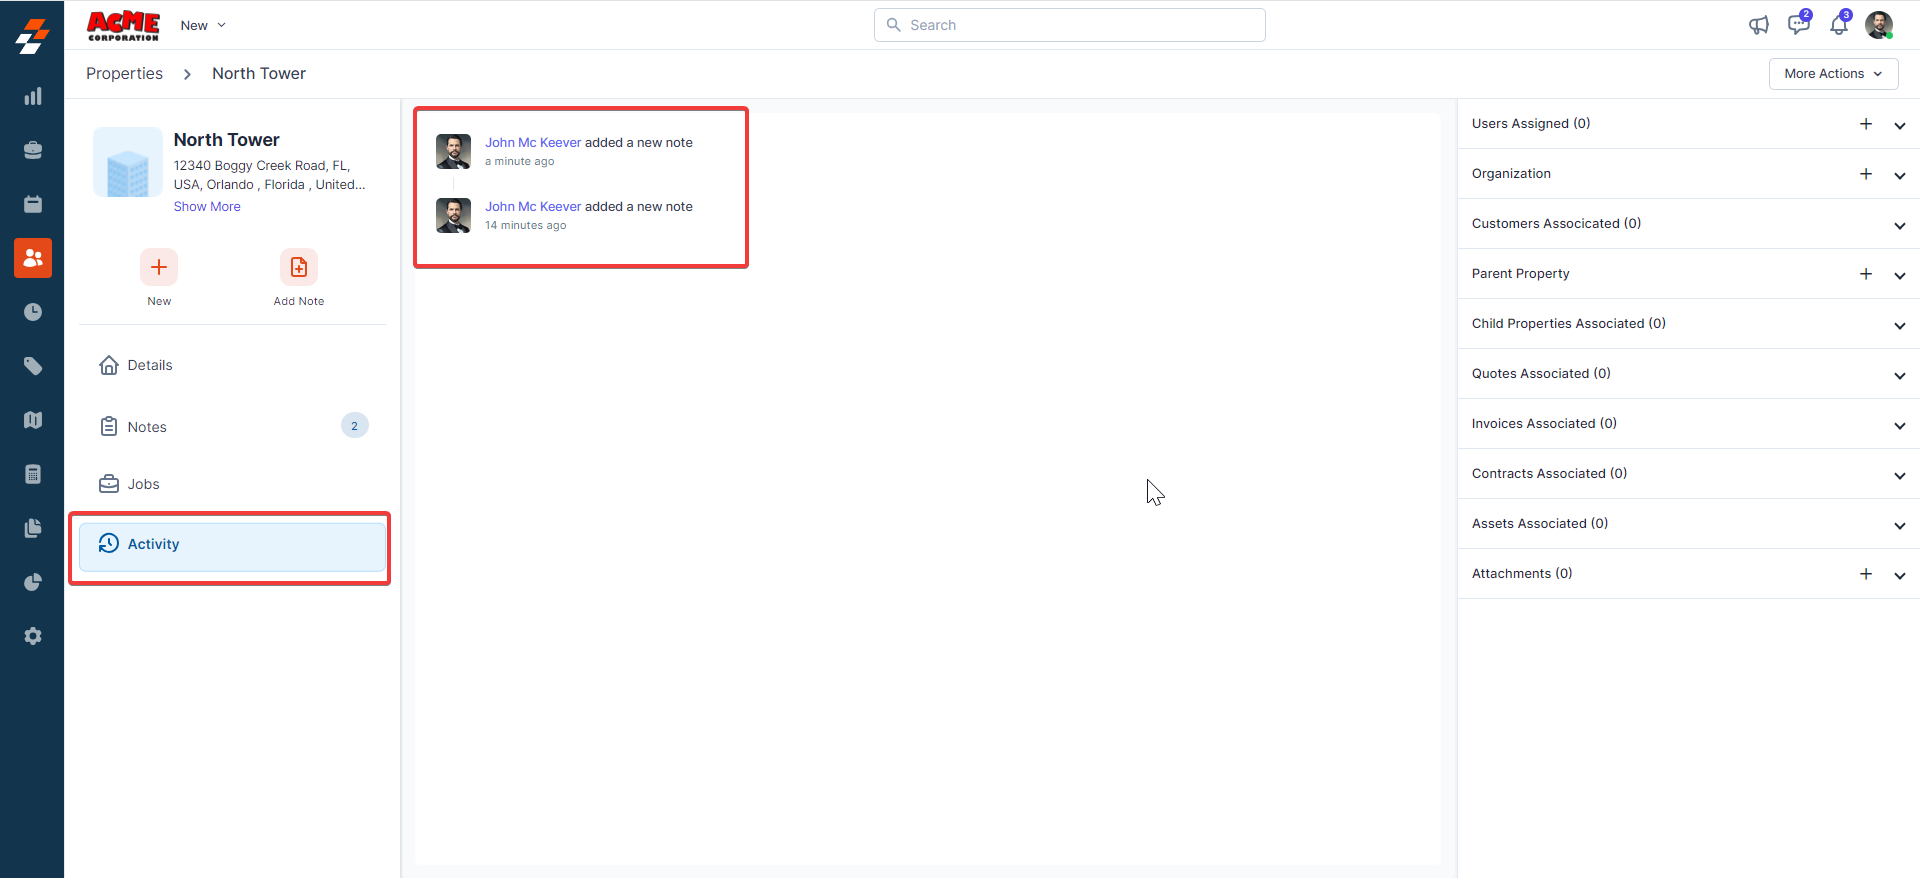The image size is (1920, 878).
Task: Click the Add Note icon button
Action: (298, 267)
